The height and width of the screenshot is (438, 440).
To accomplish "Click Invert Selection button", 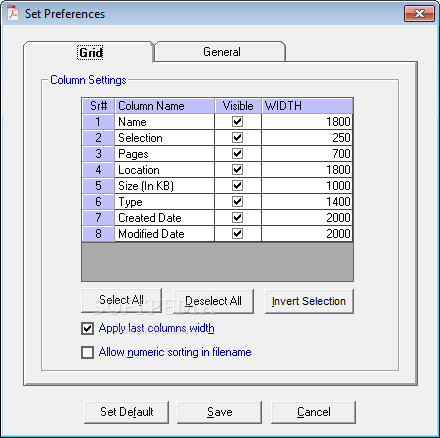I will pos(309,301).
